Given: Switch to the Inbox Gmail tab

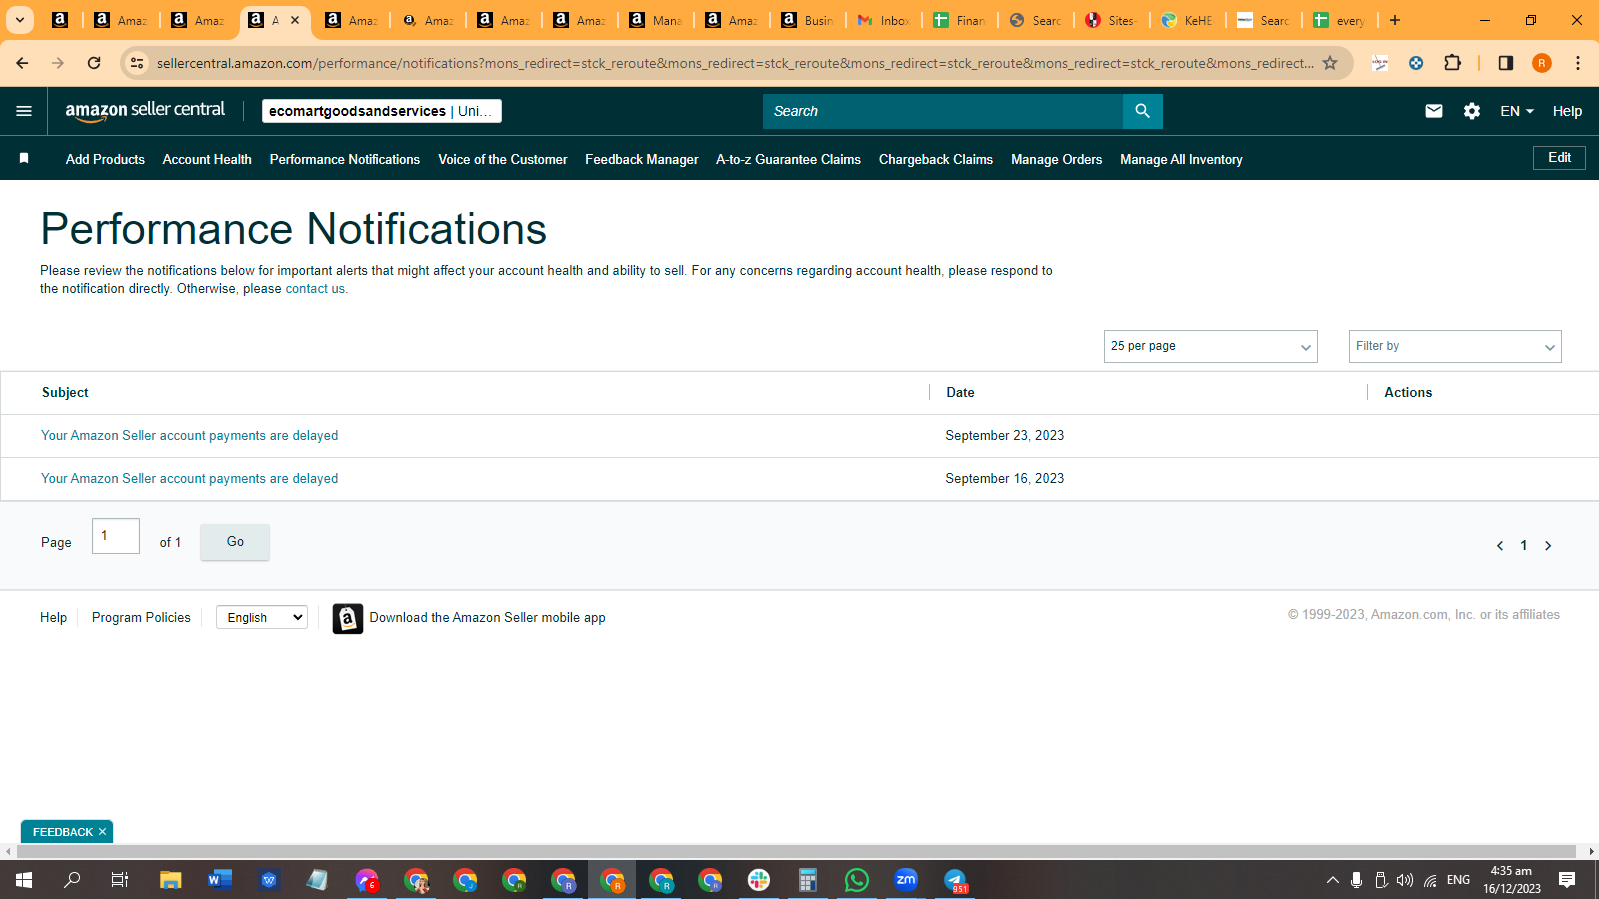Looking at the screenshot, I should tap(884, 20).
